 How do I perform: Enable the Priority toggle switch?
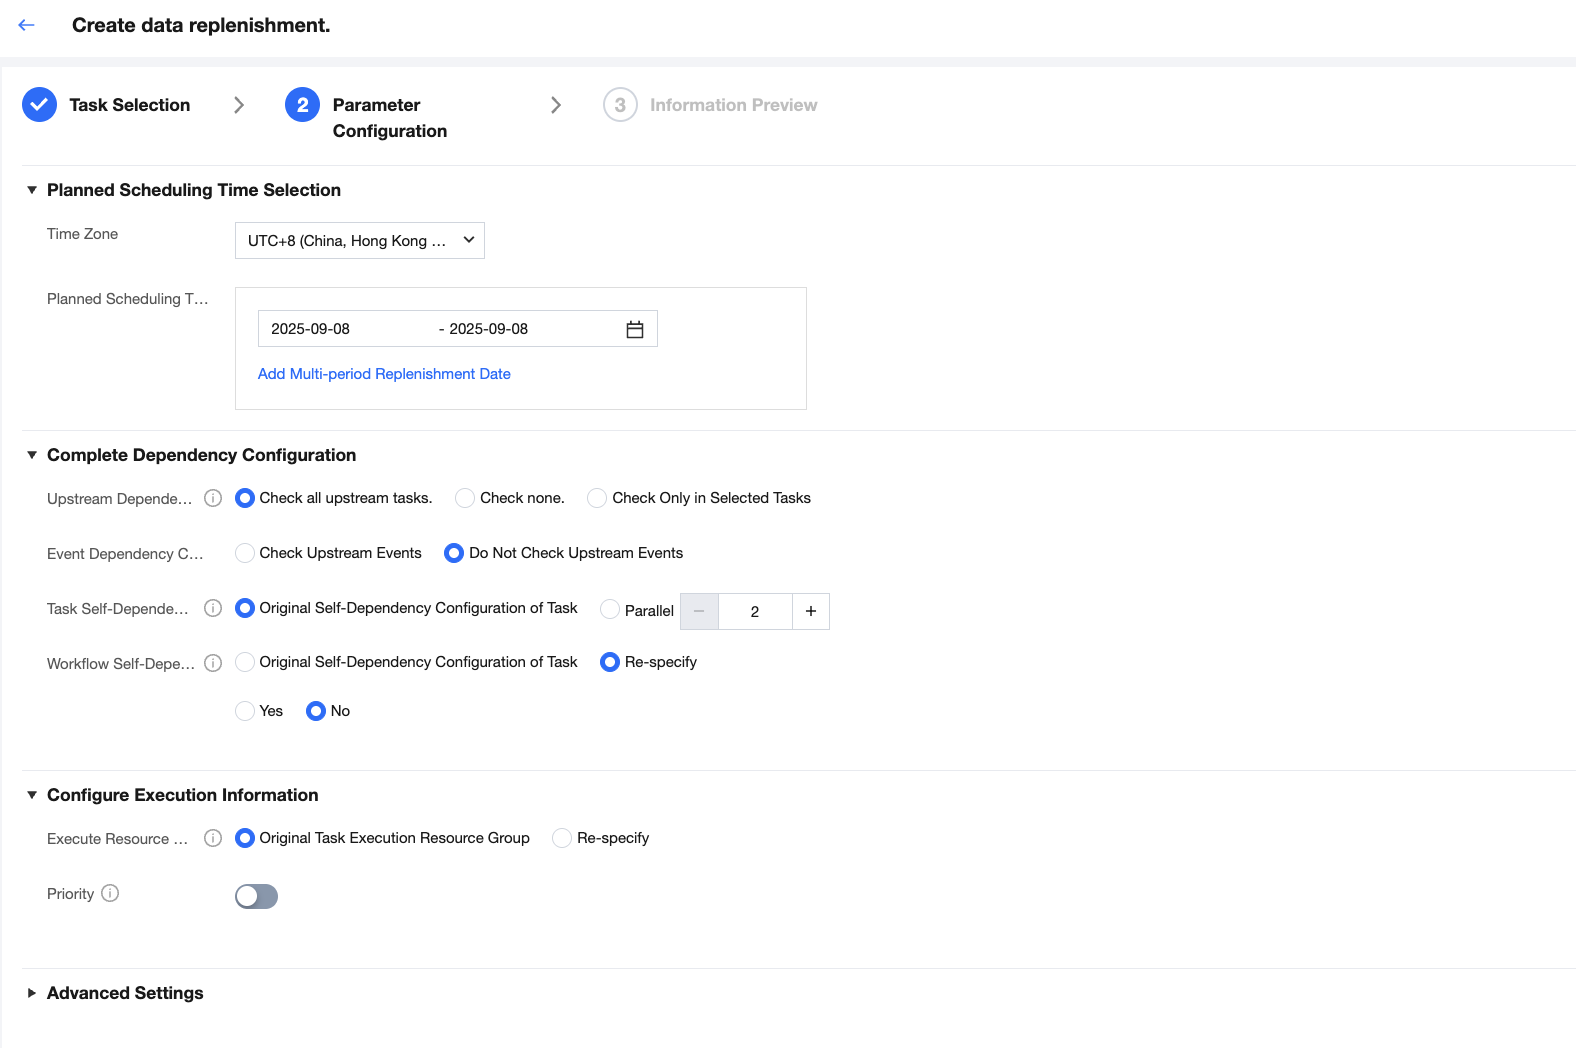point(256,896)
